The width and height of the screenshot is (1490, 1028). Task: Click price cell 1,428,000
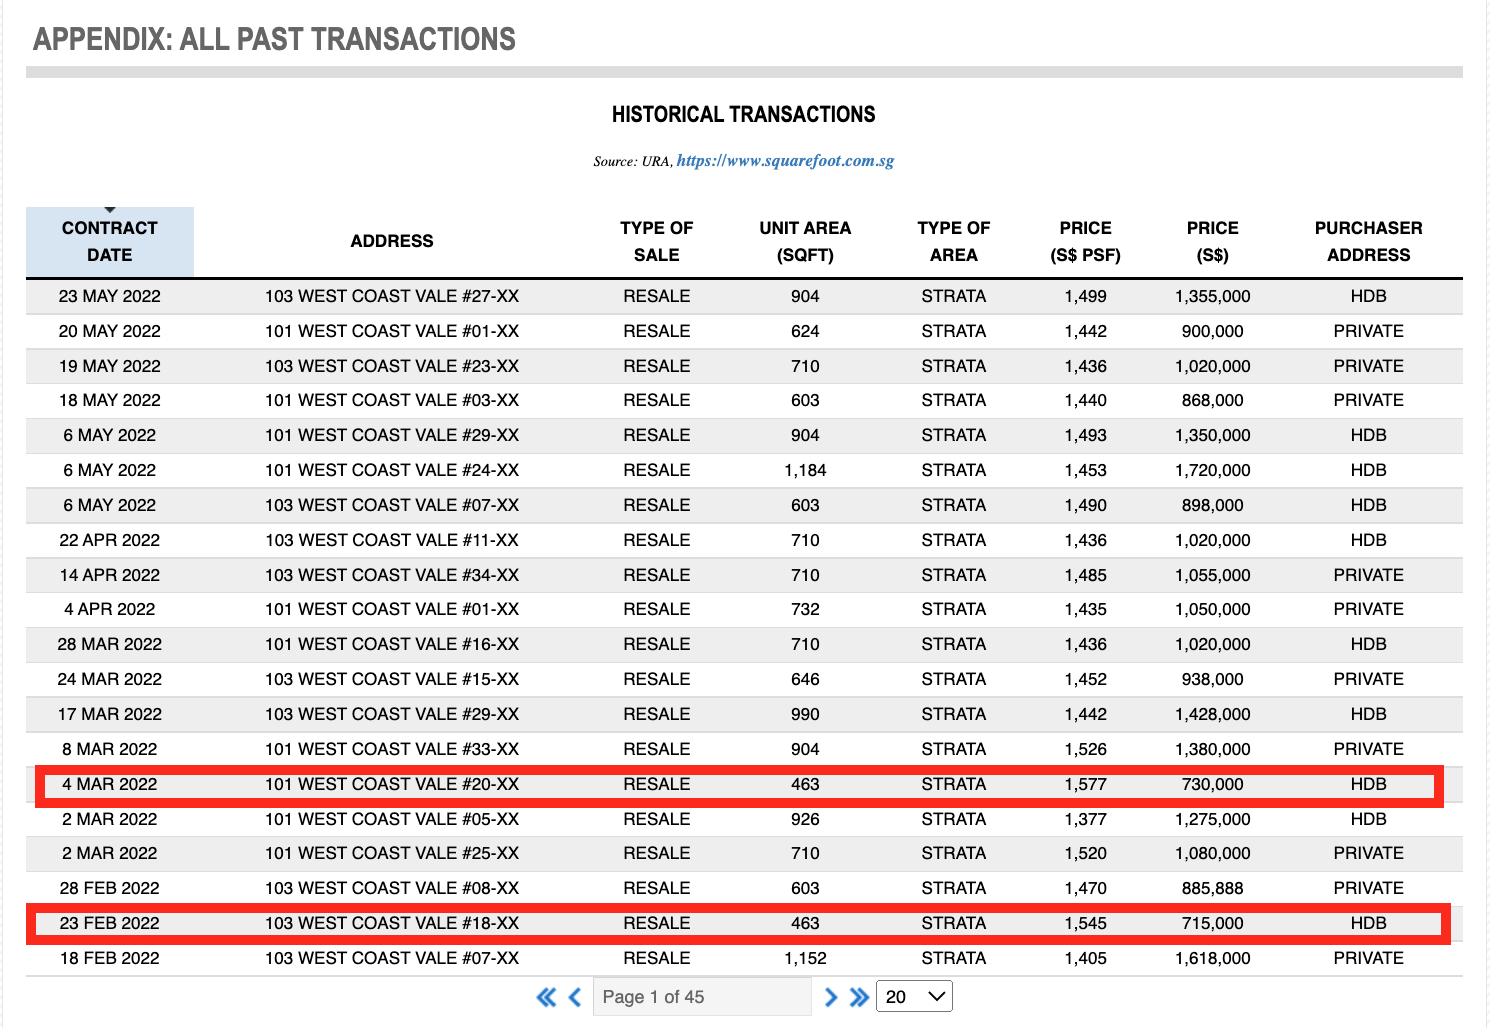(1213, 714)
